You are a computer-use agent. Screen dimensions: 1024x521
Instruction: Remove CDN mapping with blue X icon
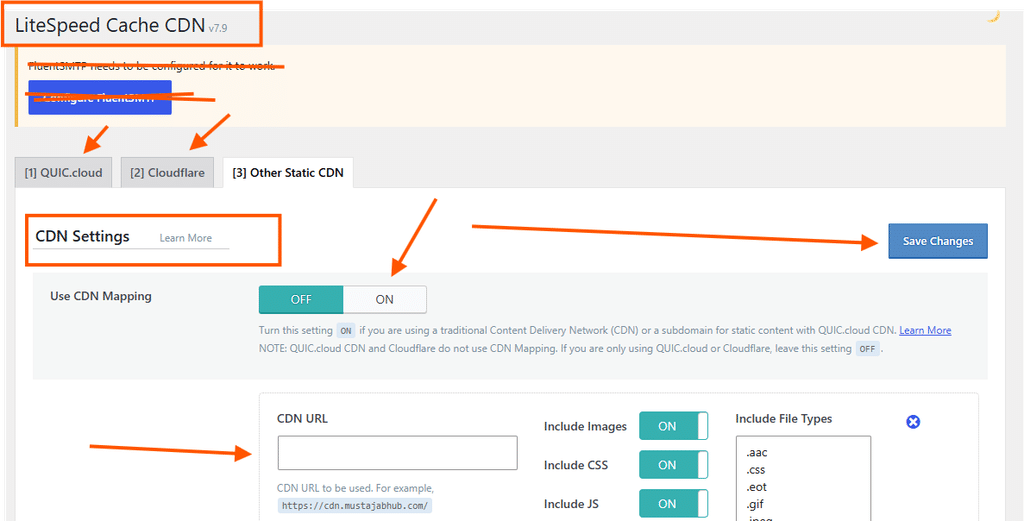(913, 422)
